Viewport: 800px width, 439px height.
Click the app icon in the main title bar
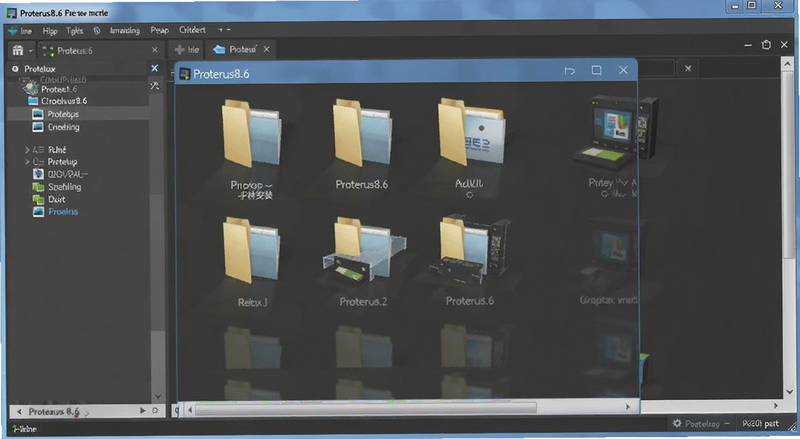(x=12, y=13)
